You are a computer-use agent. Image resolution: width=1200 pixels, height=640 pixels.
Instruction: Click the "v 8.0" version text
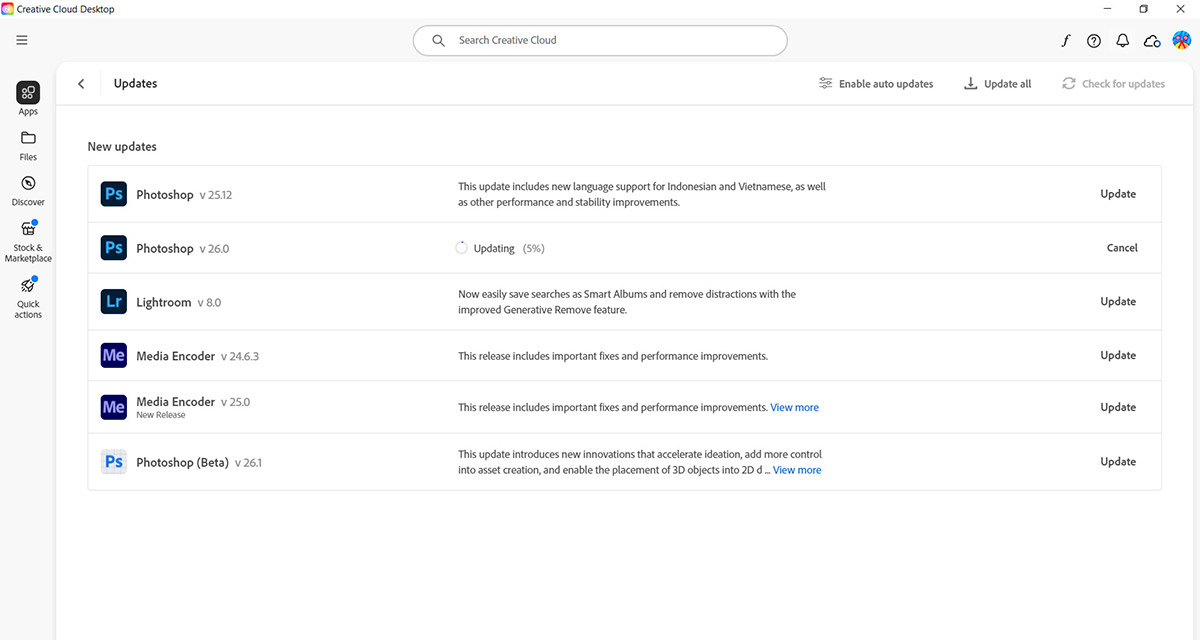click(x=209, y=302)
